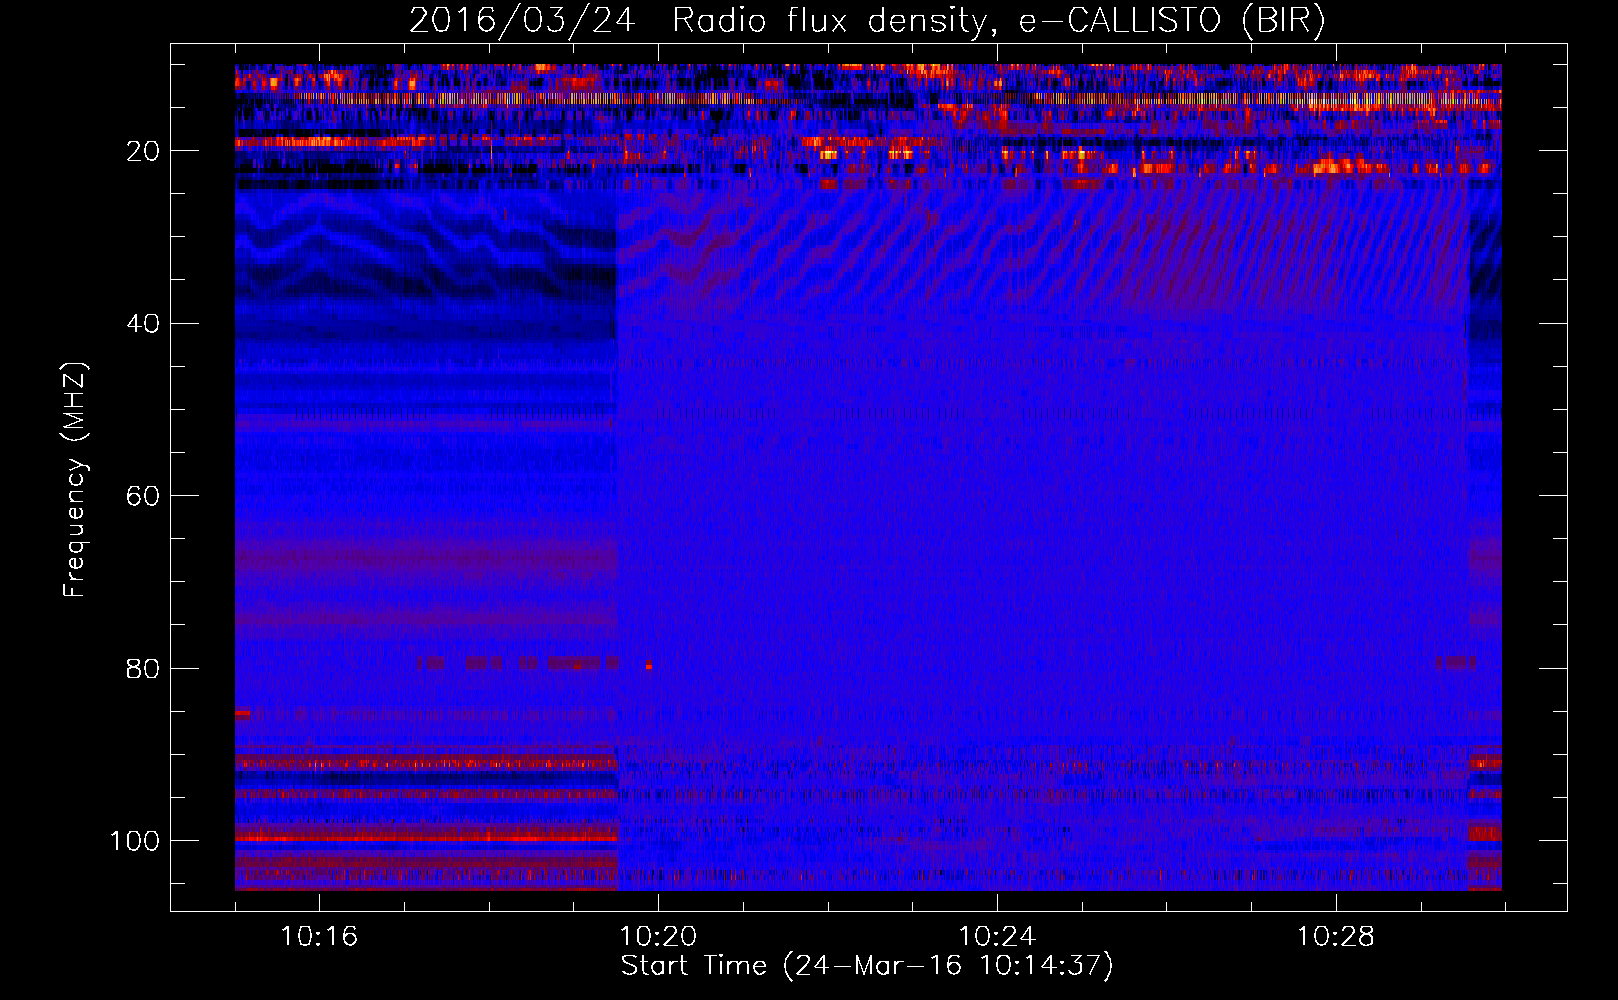Click the '40' frequency tick label
The width and height of the screenshot is (1618, 1000).
tap(143, 324)
